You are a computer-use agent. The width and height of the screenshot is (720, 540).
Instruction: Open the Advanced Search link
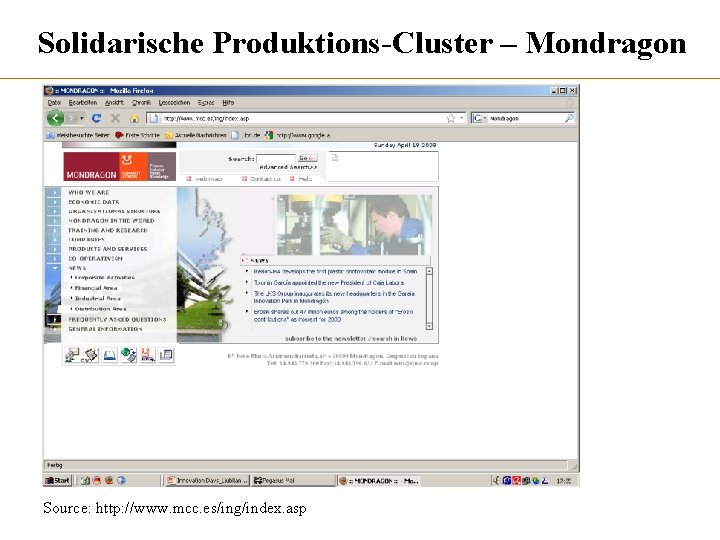click(x=288, y=167)
